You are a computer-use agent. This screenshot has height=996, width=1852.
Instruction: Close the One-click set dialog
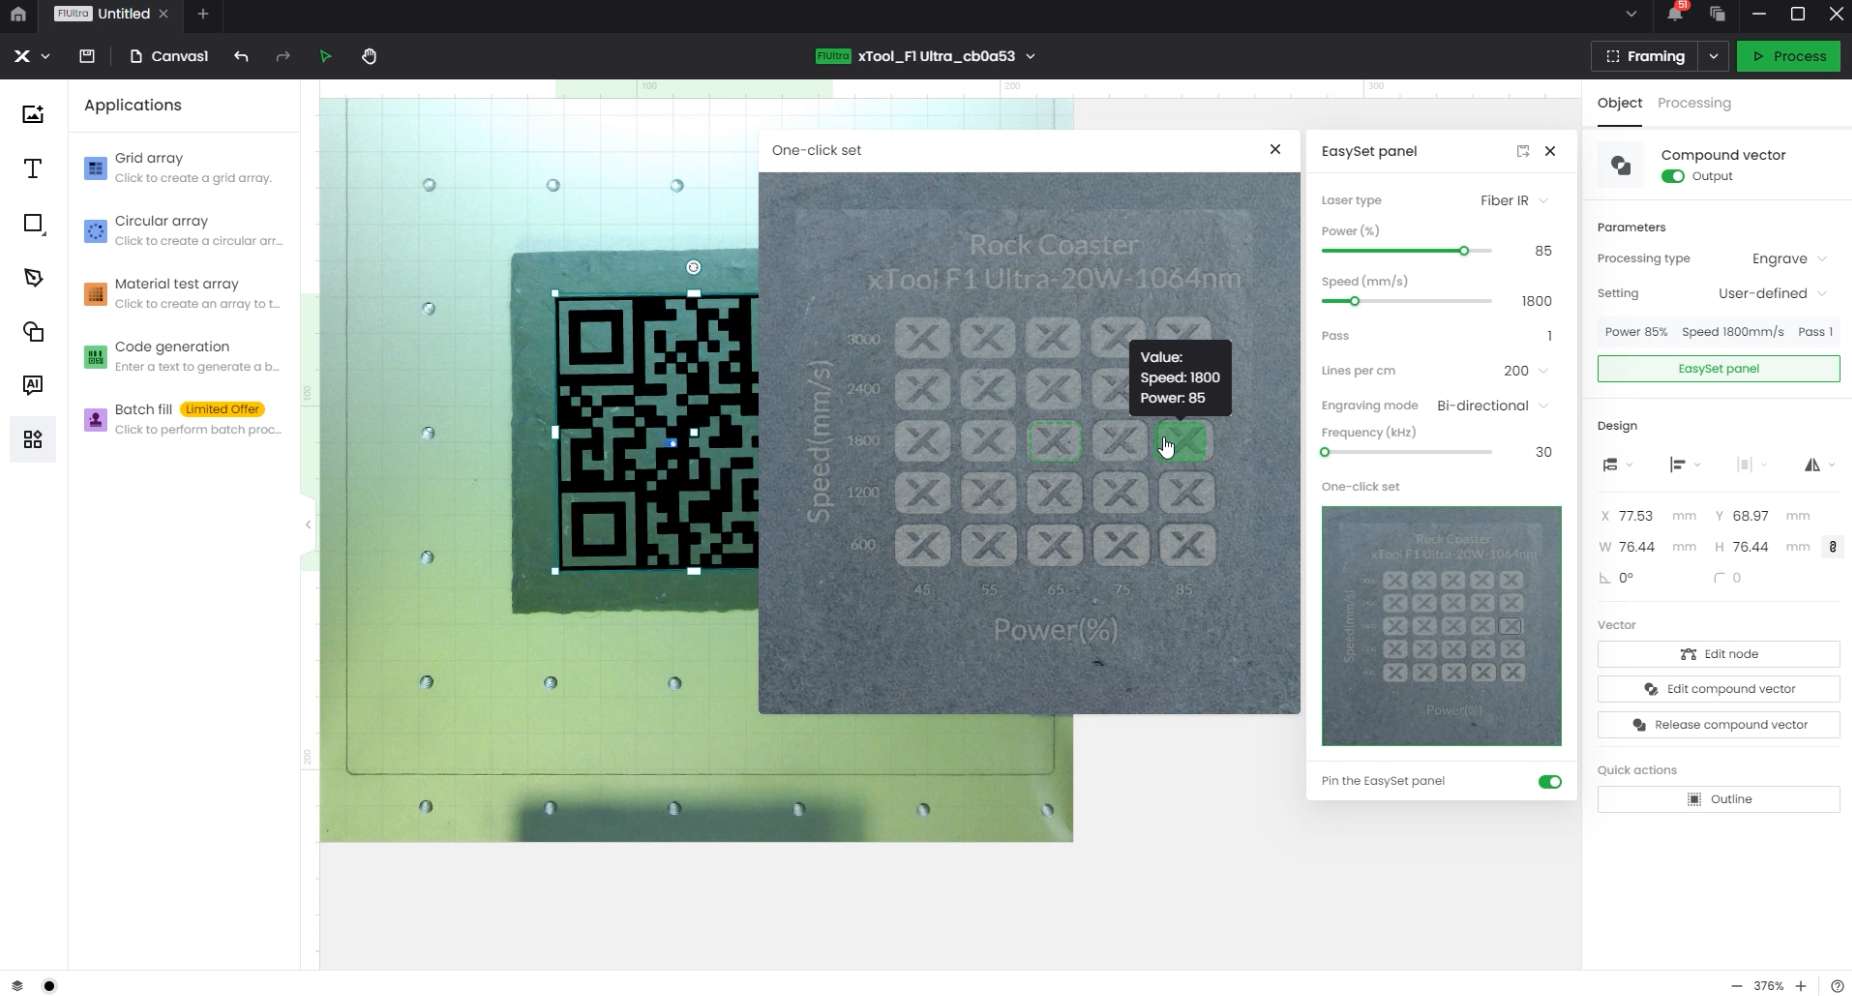click(1275, 149)
